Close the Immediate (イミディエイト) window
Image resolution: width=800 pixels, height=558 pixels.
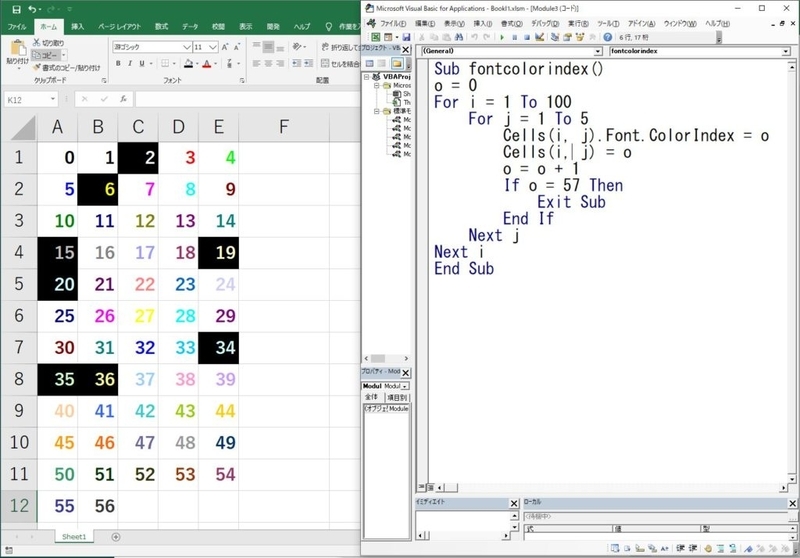514,503
